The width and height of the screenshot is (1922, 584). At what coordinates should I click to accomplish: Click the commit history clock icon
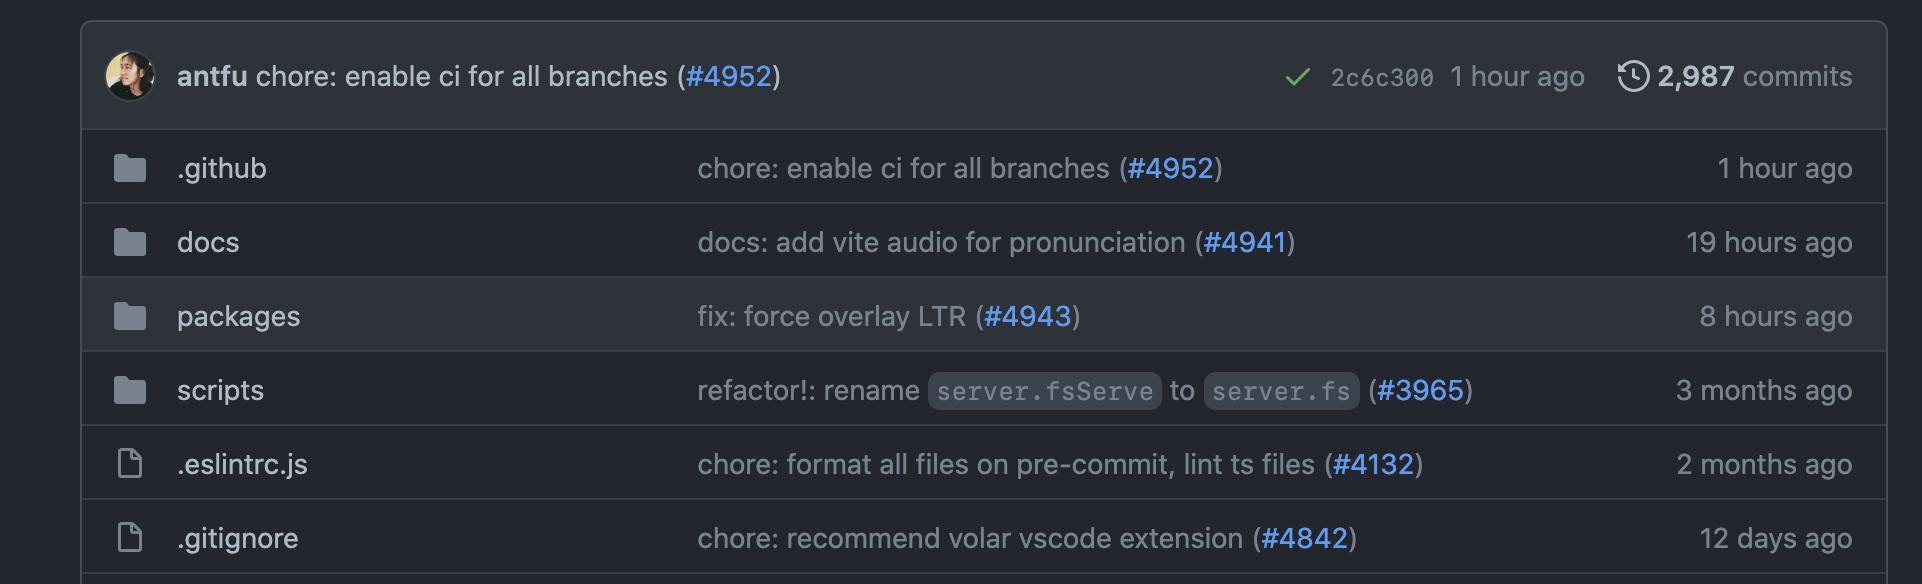coord(1633,76)
